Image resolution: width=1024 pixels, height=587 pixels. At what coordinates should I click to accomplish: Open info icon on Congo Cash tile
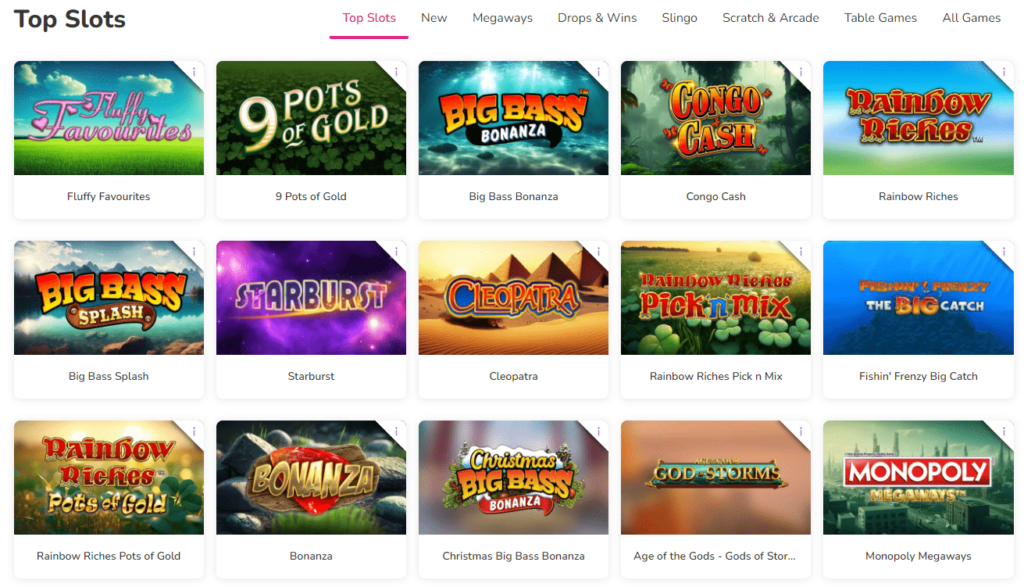point(801,72)
